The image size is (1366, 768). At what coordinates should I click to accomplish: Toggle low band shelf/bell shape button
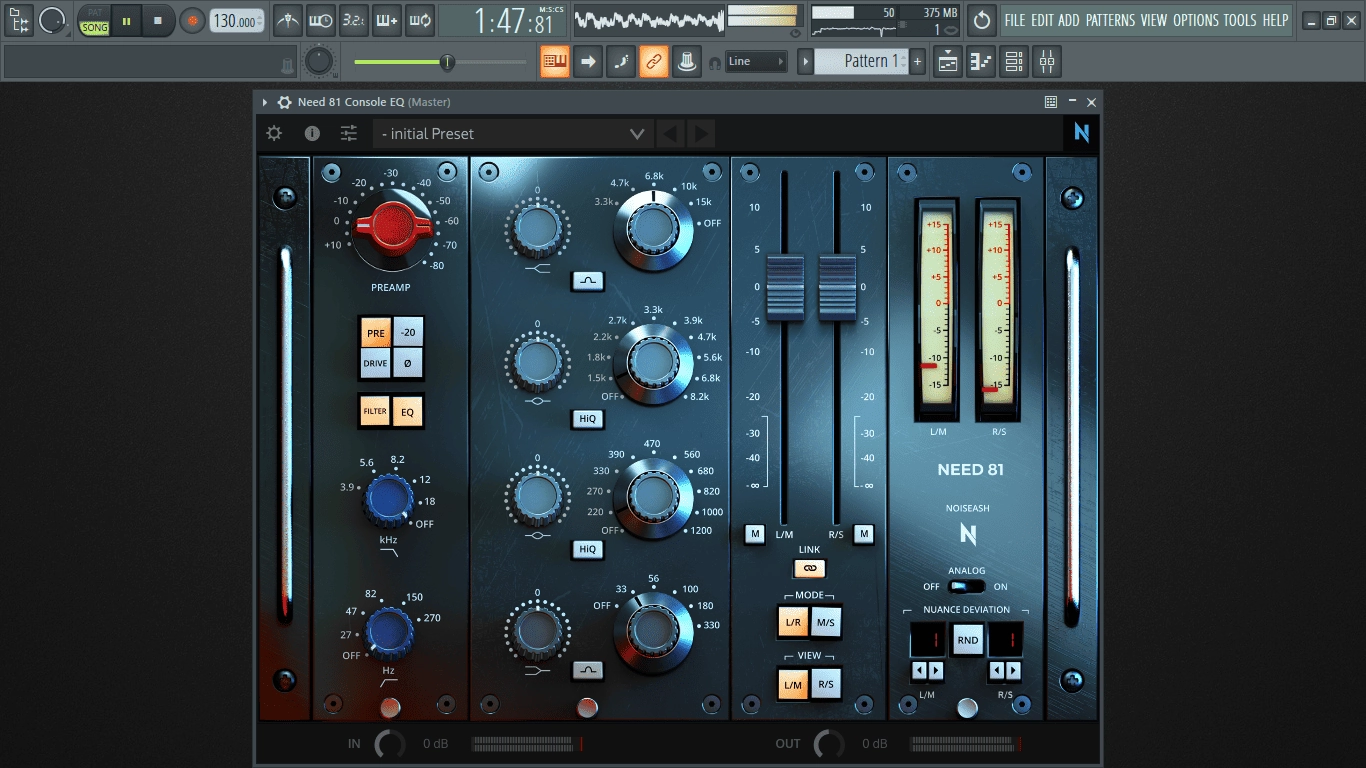coord(588,671)
